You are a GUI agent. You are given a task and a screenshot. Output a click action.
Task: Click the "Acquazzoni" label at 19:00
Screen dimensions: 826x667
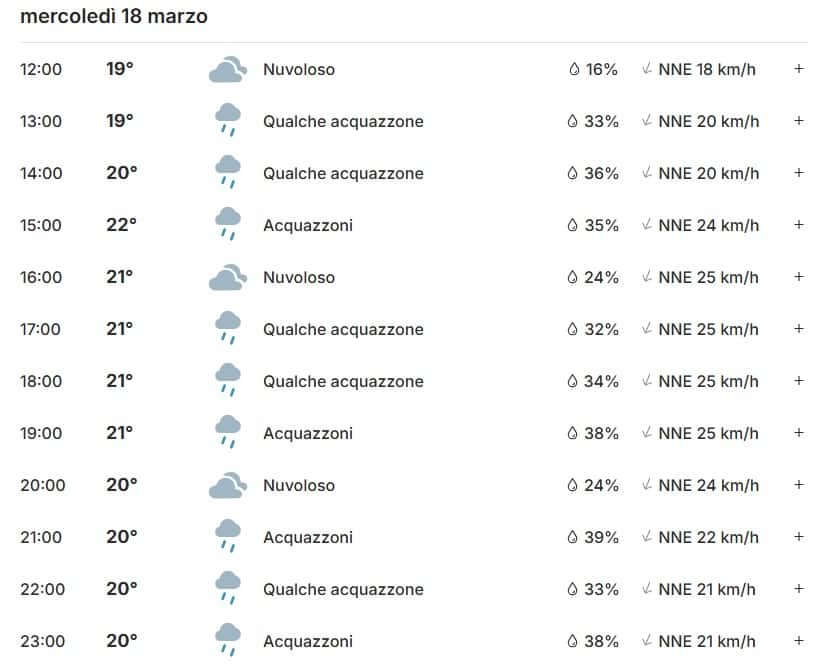tap(307, 433)
